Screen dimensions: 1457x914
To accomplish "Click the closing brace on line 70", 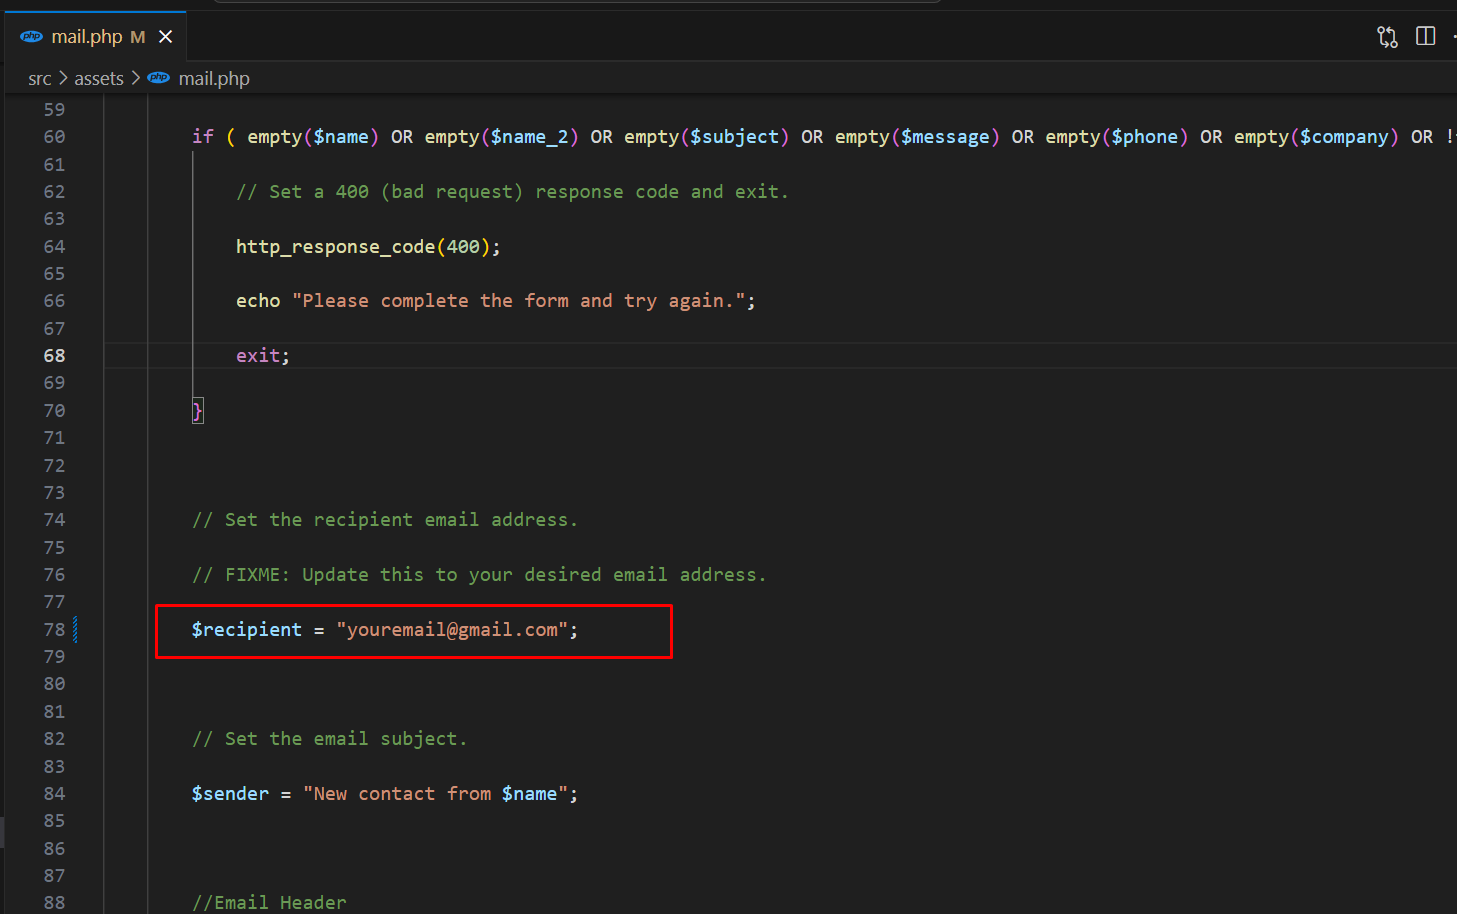I will click(198, 411).
